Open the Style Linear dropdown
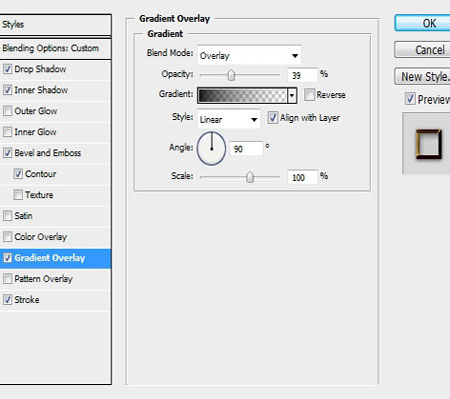The height and width of the screenshot is (399, 450). 229,119
